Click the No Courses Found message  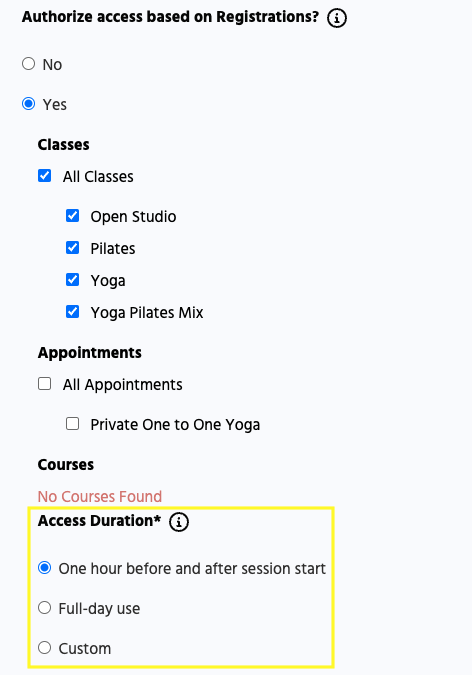(x=100, y=497)
